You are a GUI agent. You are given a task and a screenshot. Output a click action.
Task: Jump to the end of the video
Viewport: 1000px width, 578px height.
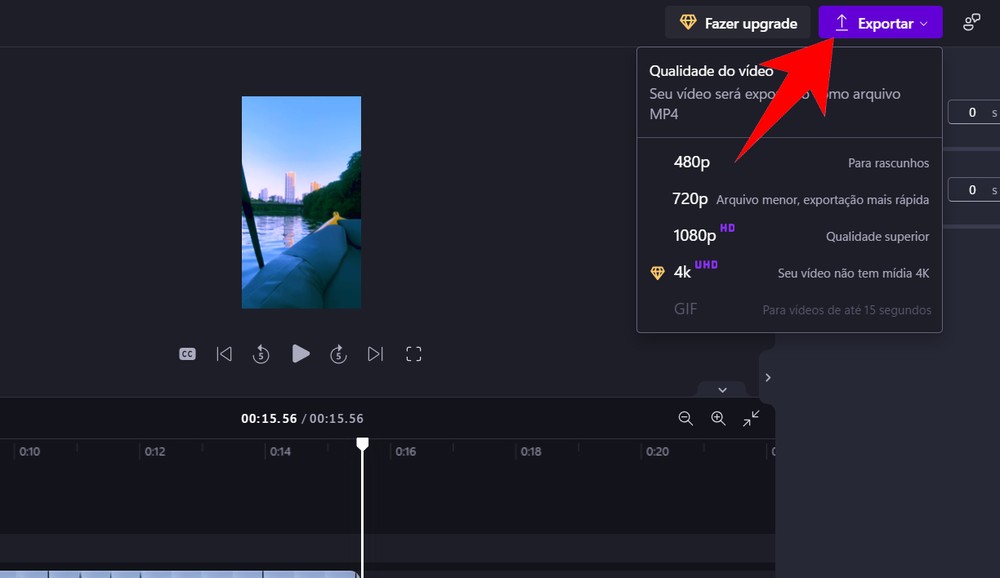(x=377, y=353)
